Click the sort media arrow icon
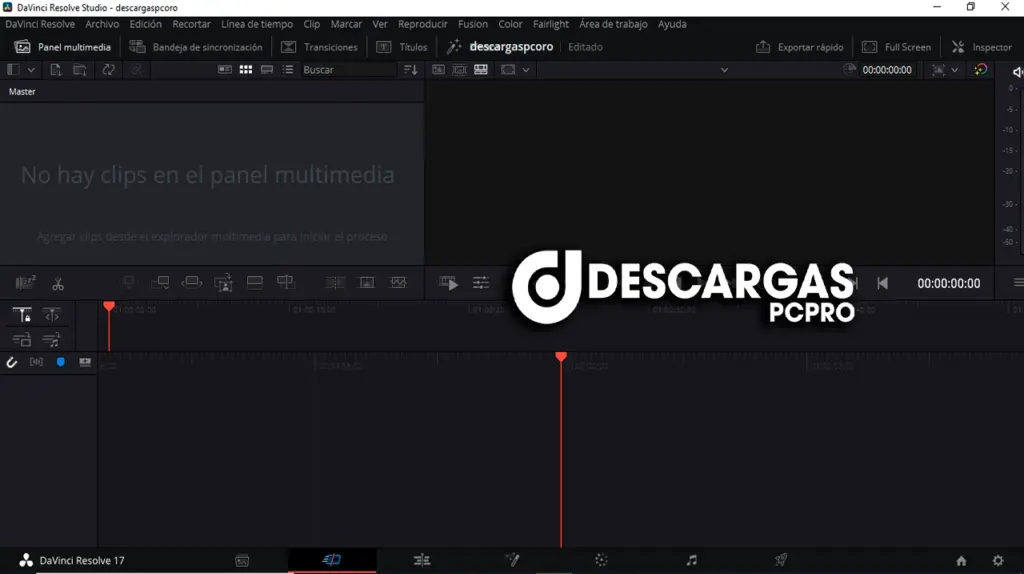The height and width of the screenshot is (574, 1024). tap(410, 70)
